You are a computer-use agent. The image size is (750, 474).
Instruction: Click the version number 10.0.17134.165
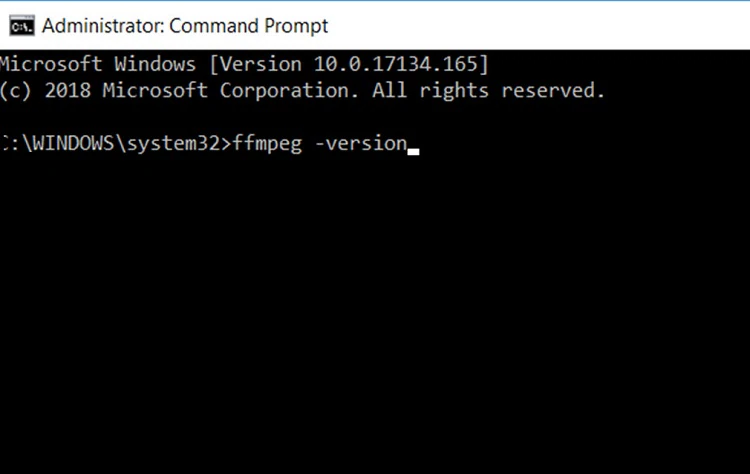click(402, 65)
